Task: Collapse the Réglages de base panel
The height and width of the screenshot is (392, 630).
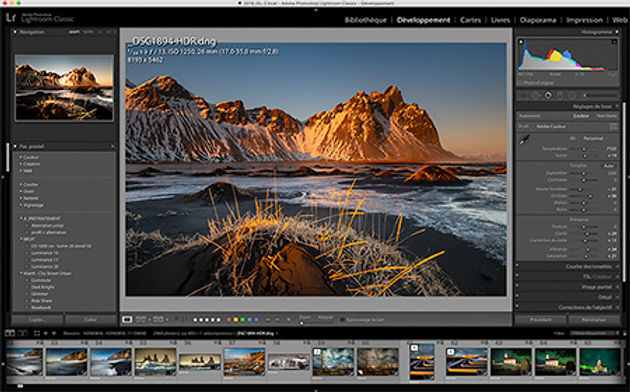Action: (592, 106)
